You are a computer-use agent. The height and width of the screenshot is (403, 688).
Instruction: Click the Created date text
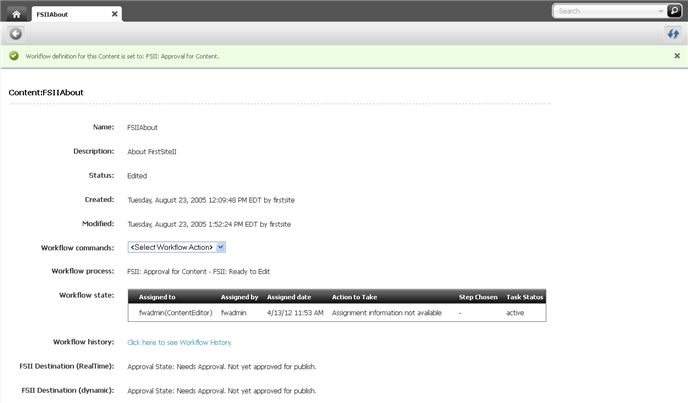tap(211, 200)
